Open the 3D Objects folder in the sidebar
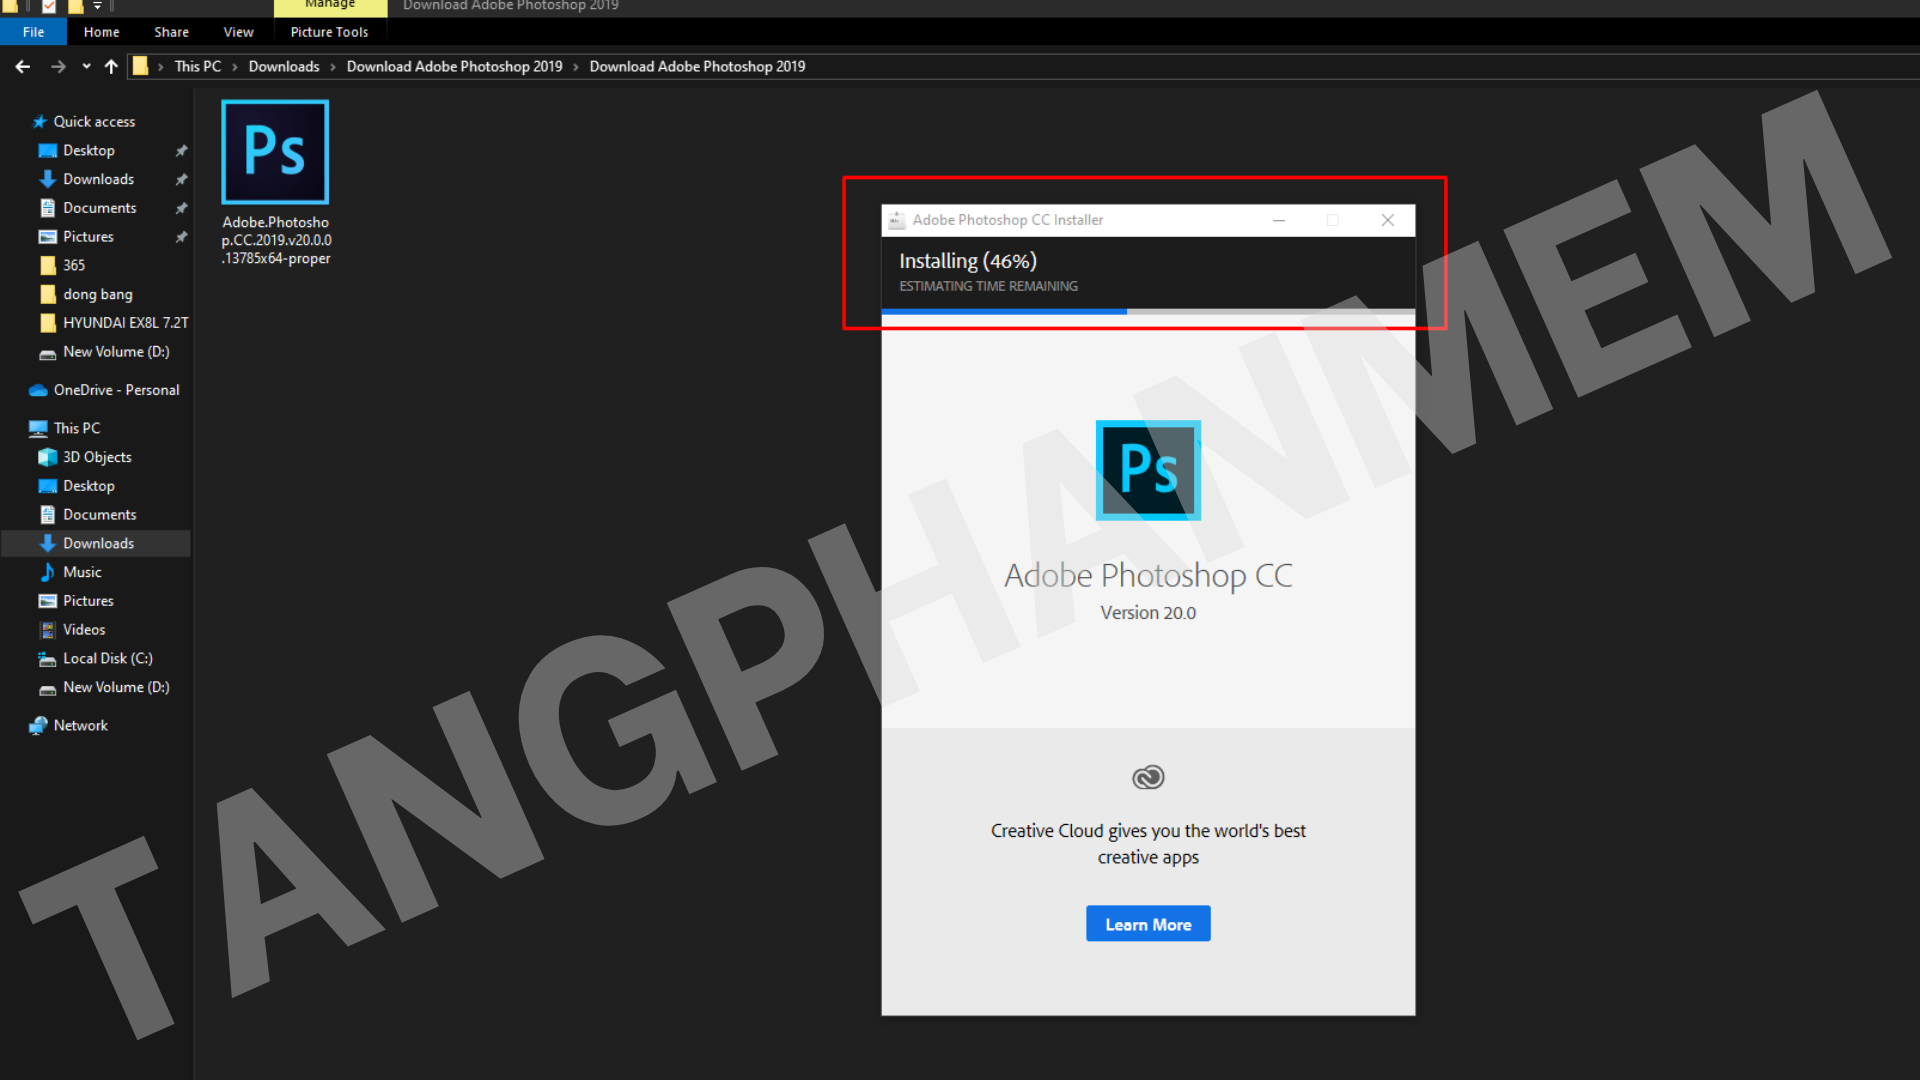This screenshot has height=1080, width=1920. click(97, 457)
